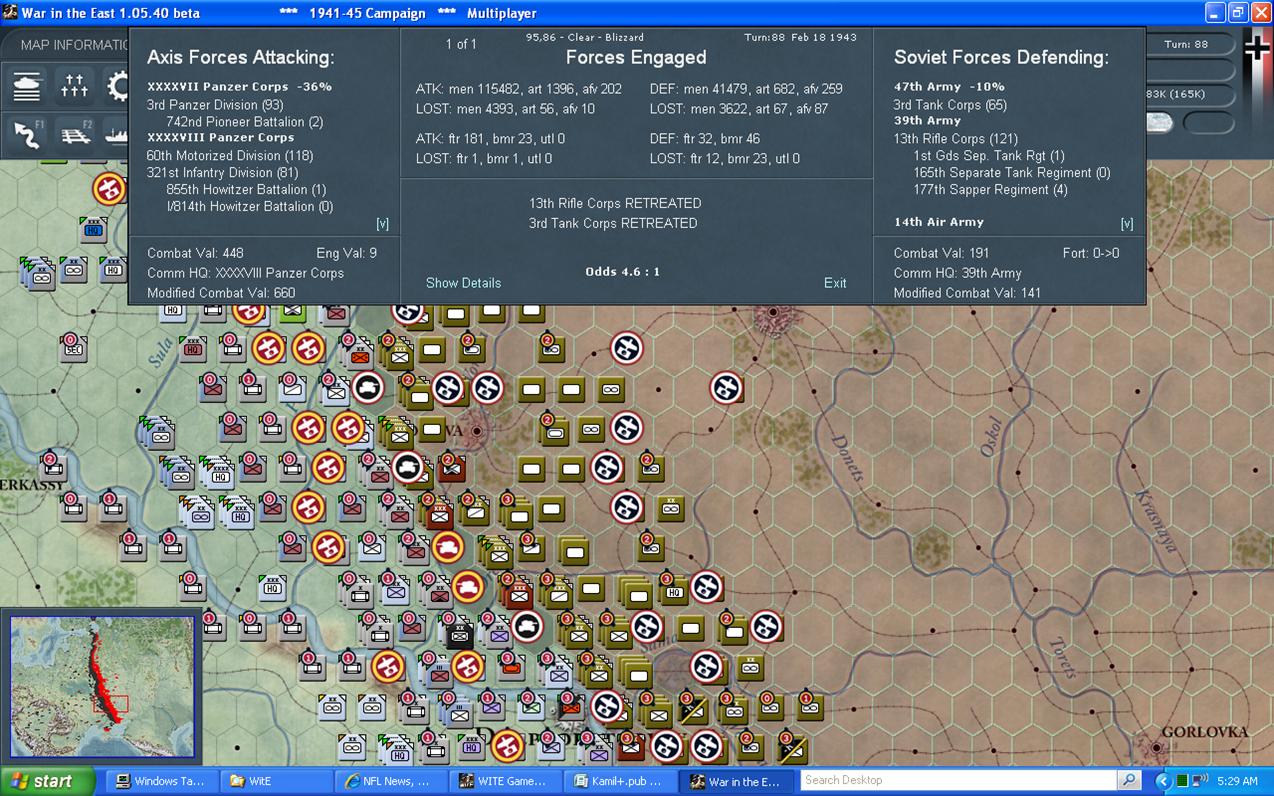The image size is (1274, 796).
Task: Expand hidden system tray icons arrow
Action: (1163, 781)
